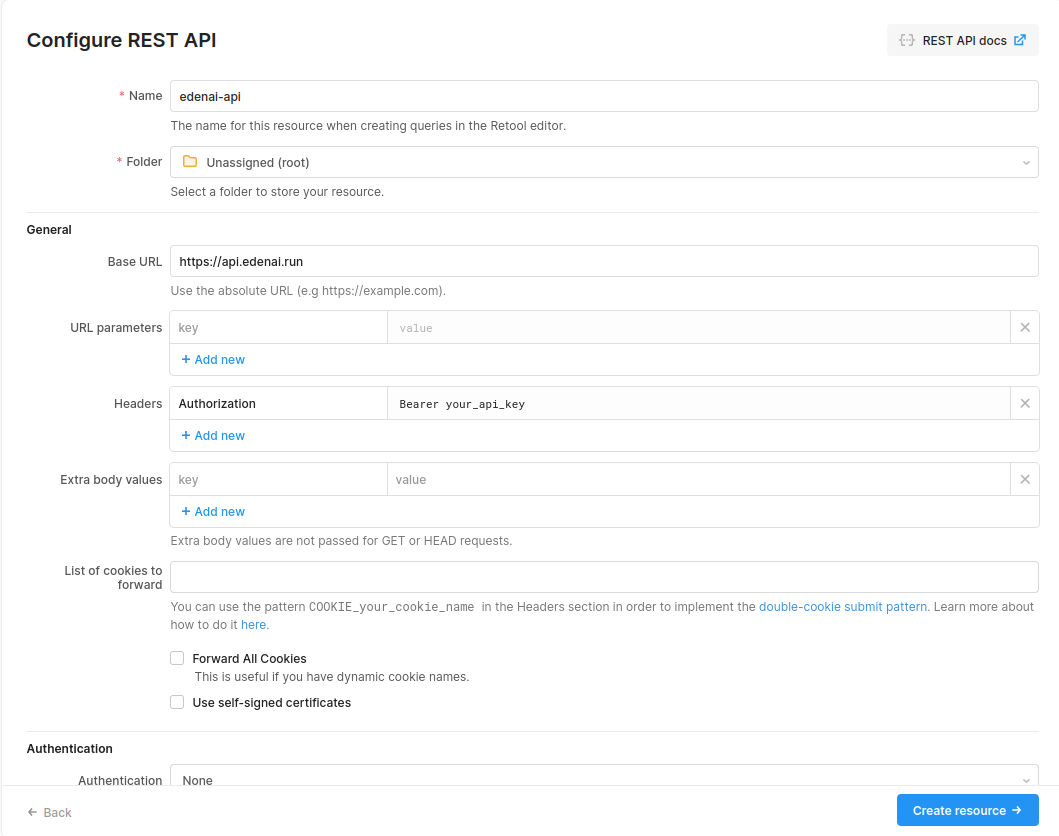Open folder selection chevron
The height and width of the screenshot is (836, 1059).
[1026, 162]
